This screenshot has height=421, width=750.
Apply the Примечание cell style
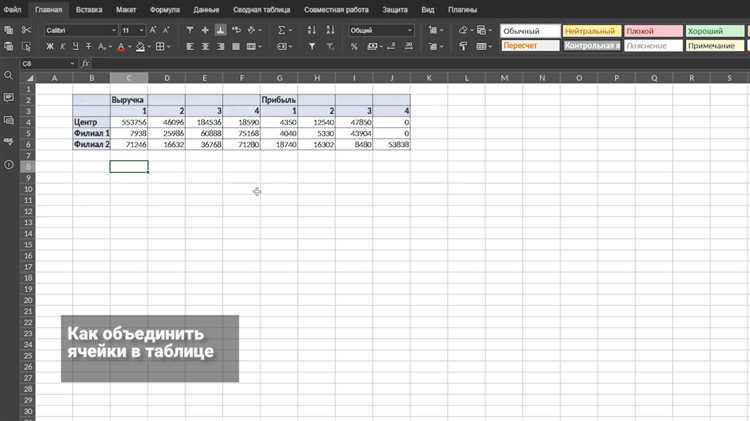[715, 45]
